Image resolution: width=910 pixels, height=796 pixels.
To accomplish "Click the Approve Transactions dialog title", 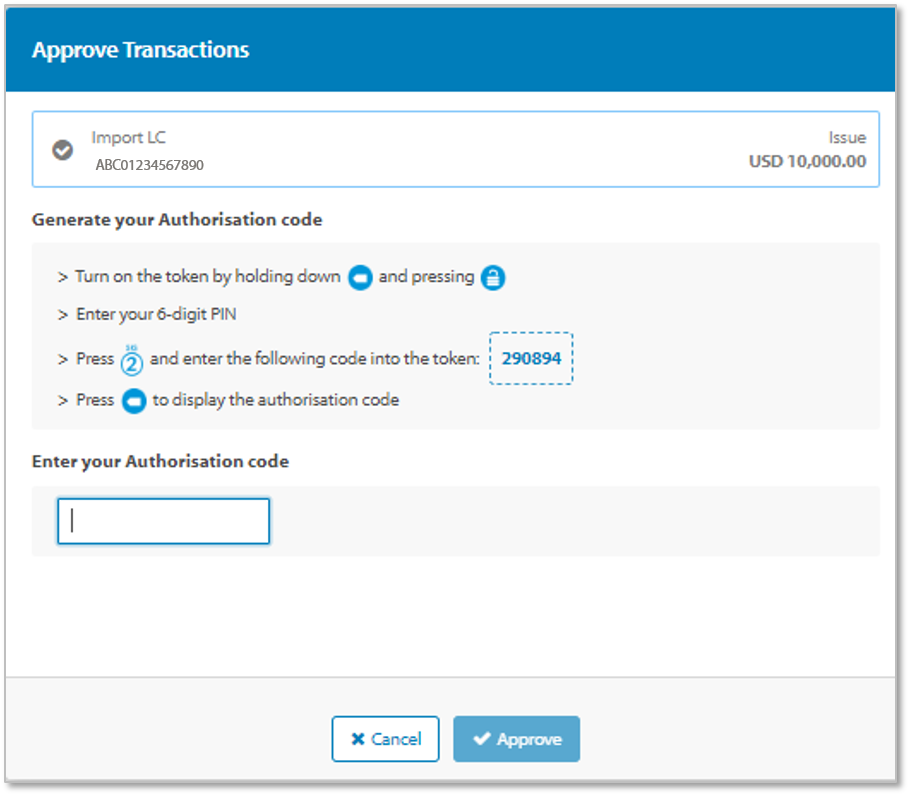I will [x=140, y=50].
